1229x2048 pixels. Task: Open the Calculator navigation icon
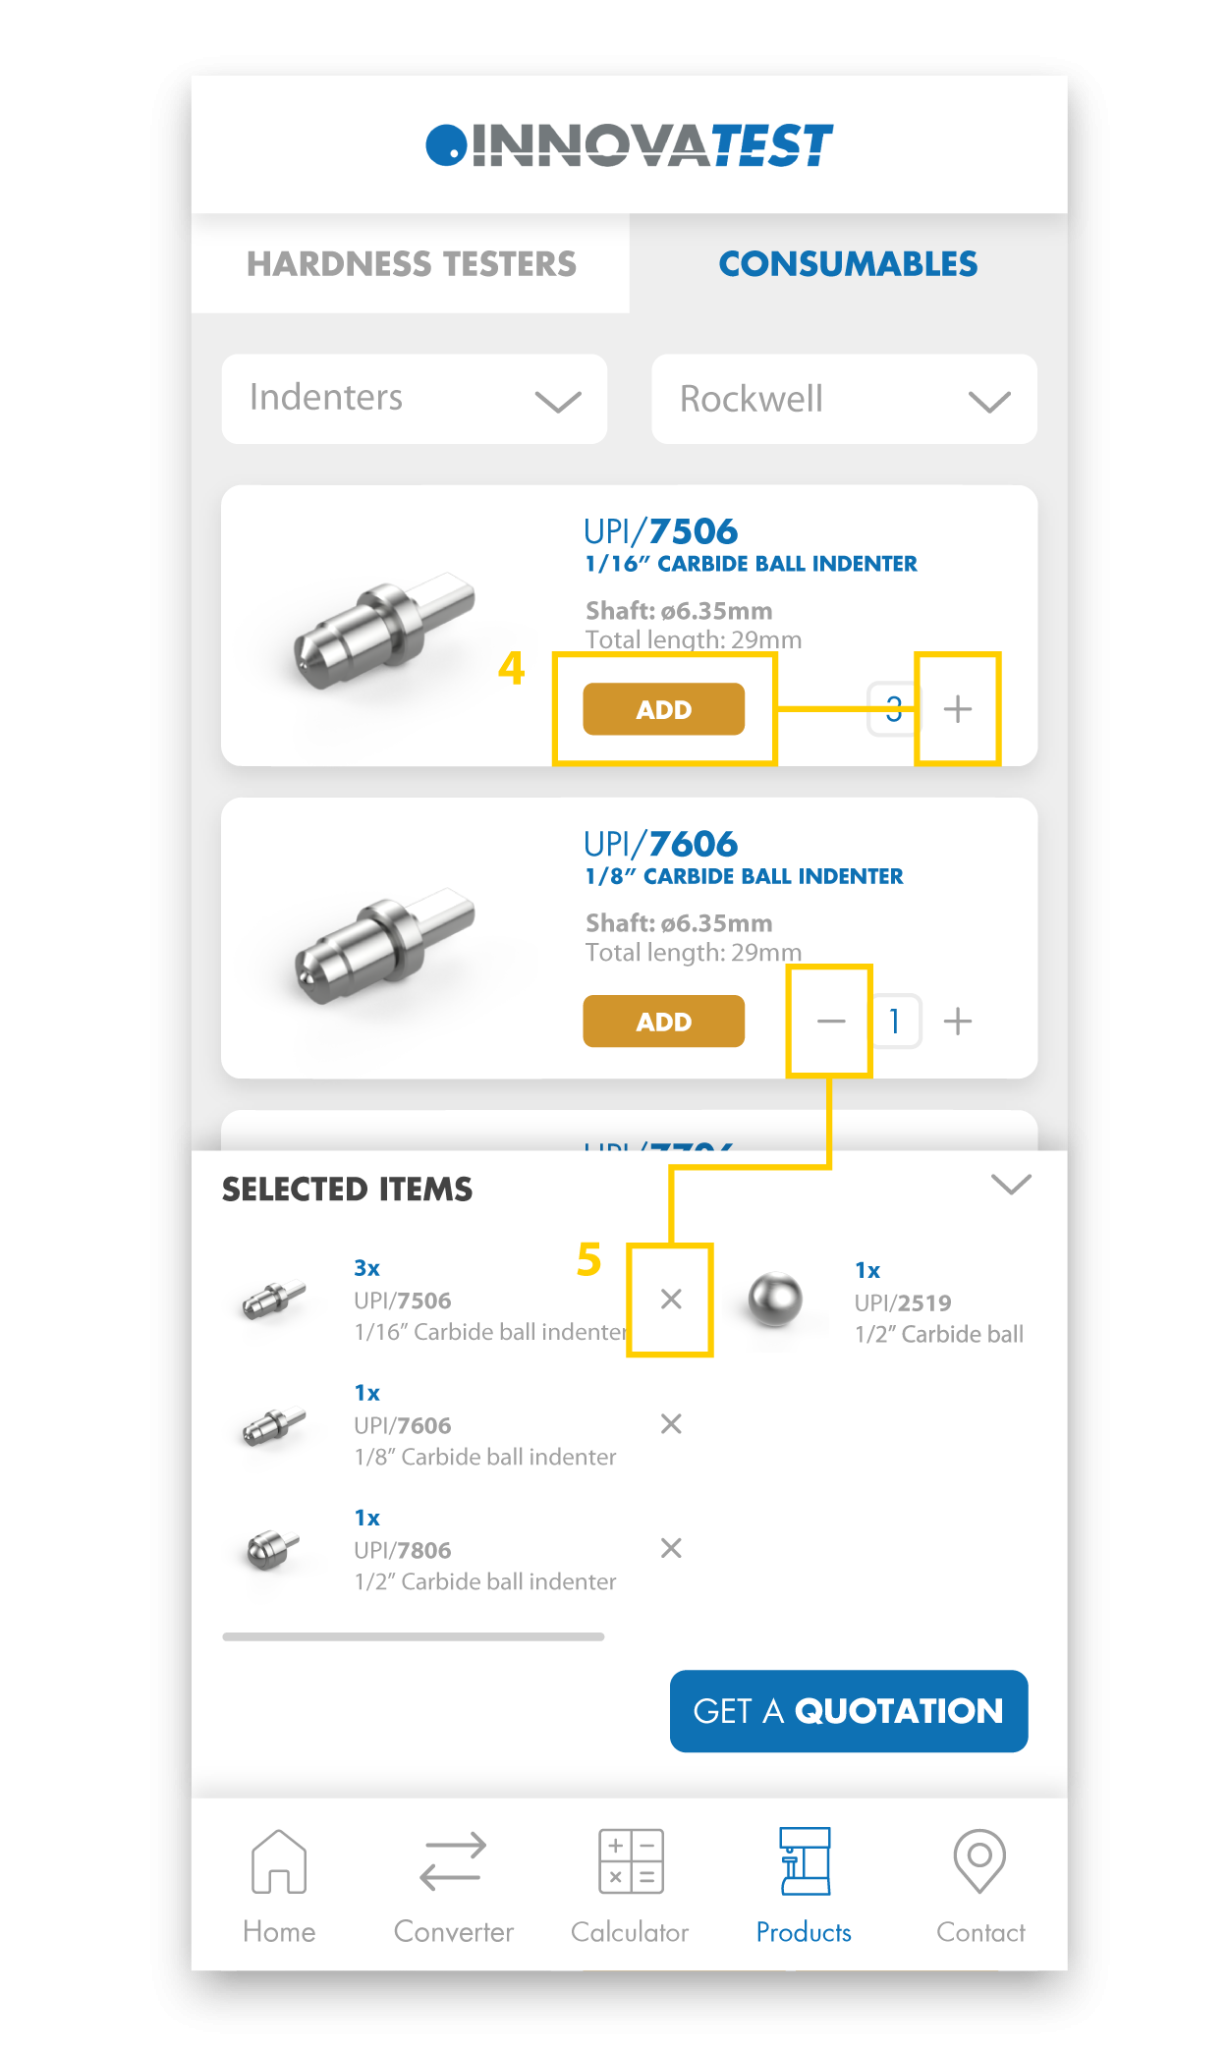click(630, 1862)
